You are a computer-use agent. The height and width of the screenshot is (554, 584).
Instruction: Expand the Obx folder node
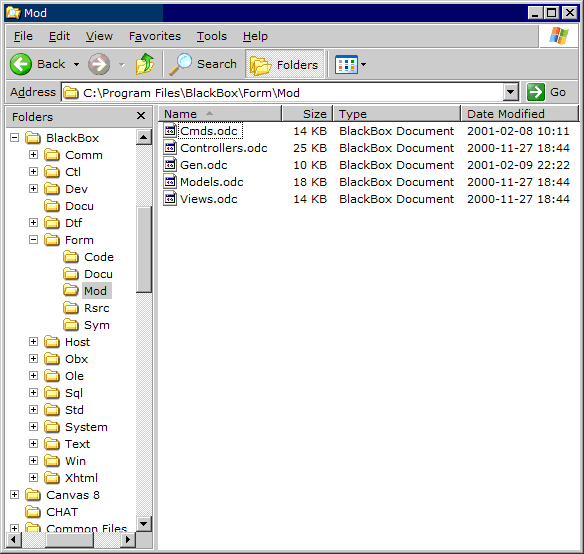point(34,358)
